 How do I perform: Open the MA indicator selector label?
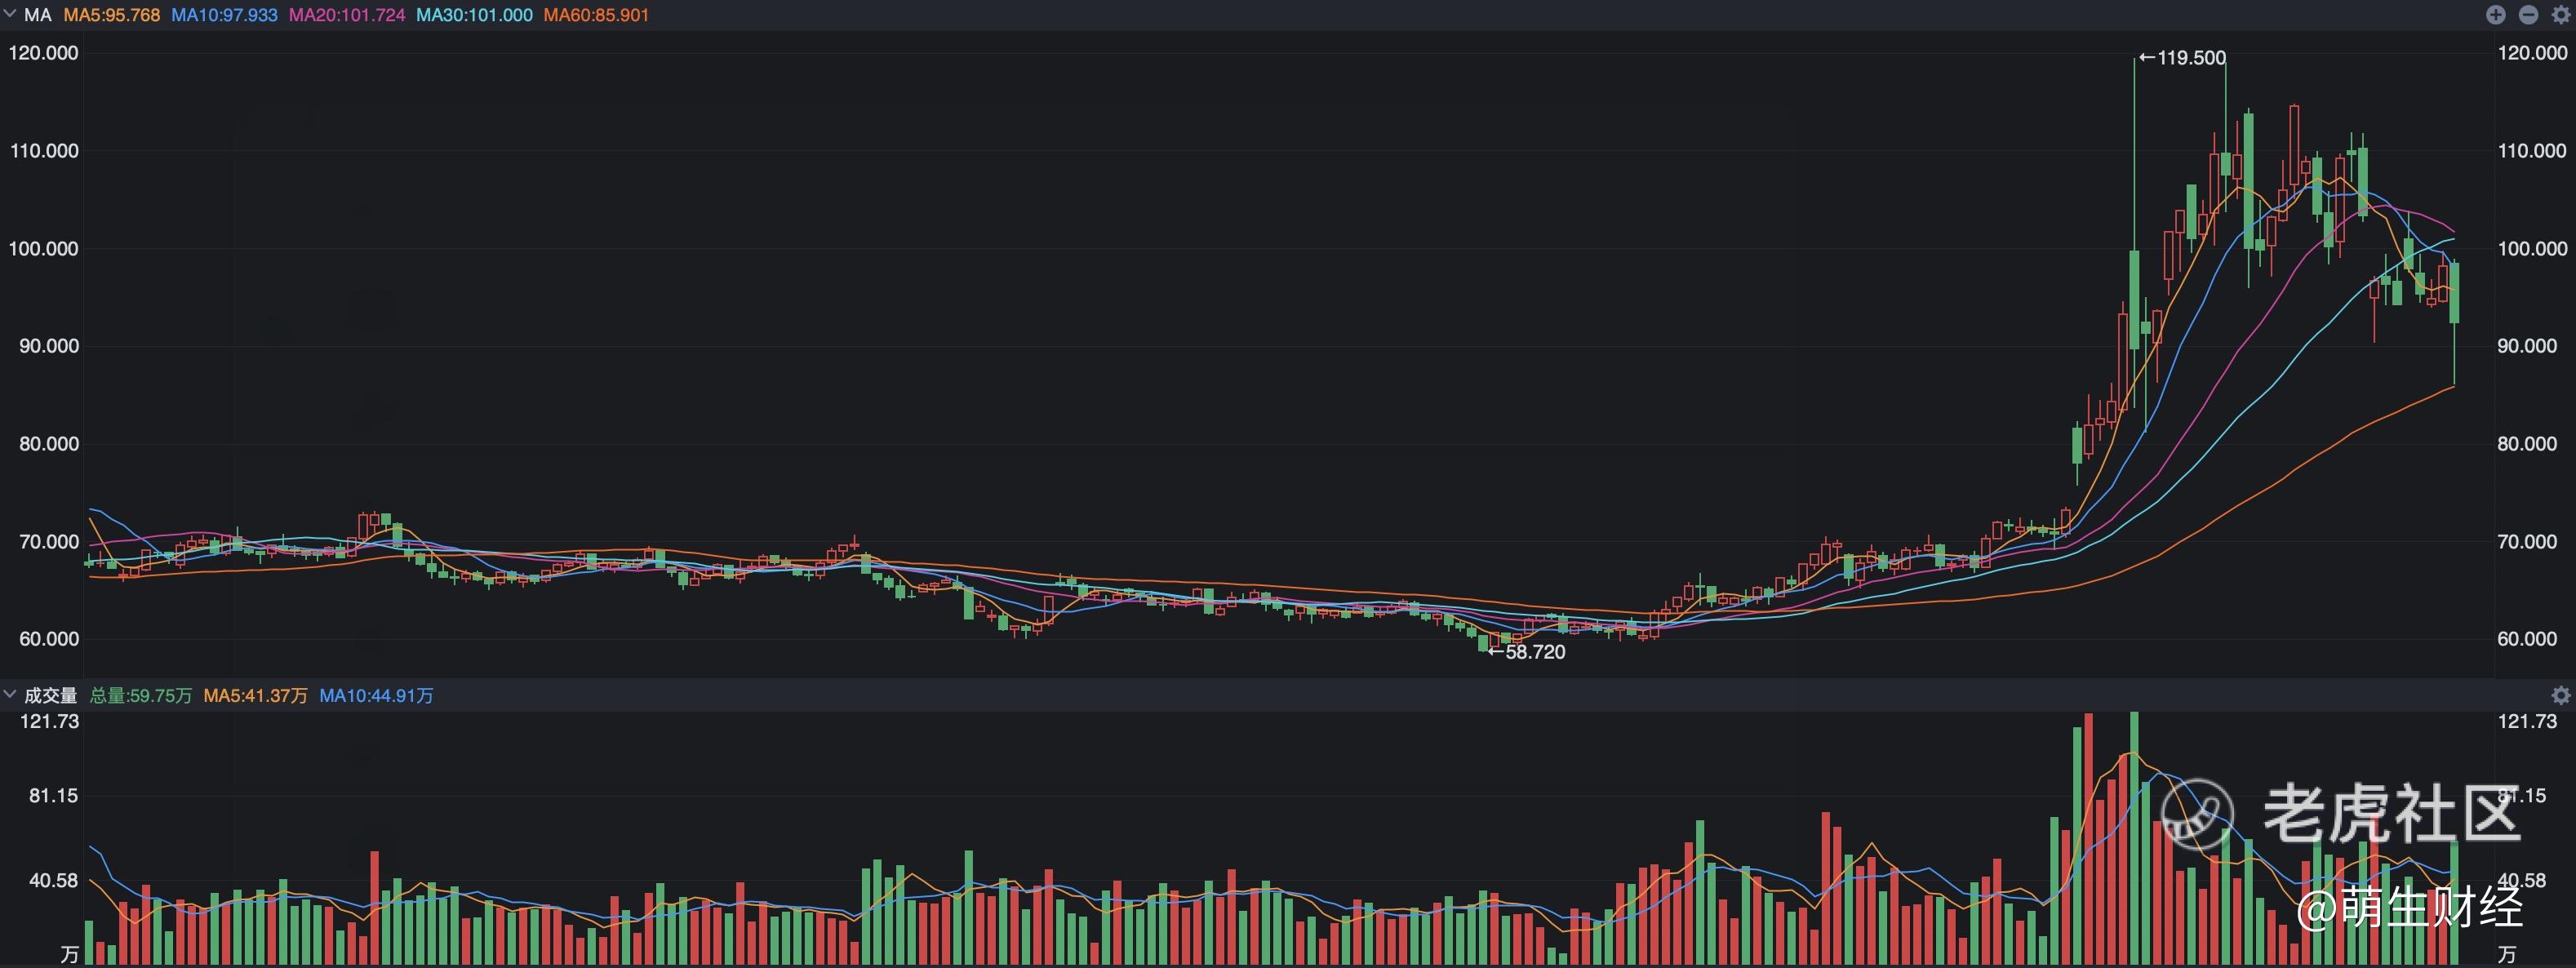[x=38, y=15]
